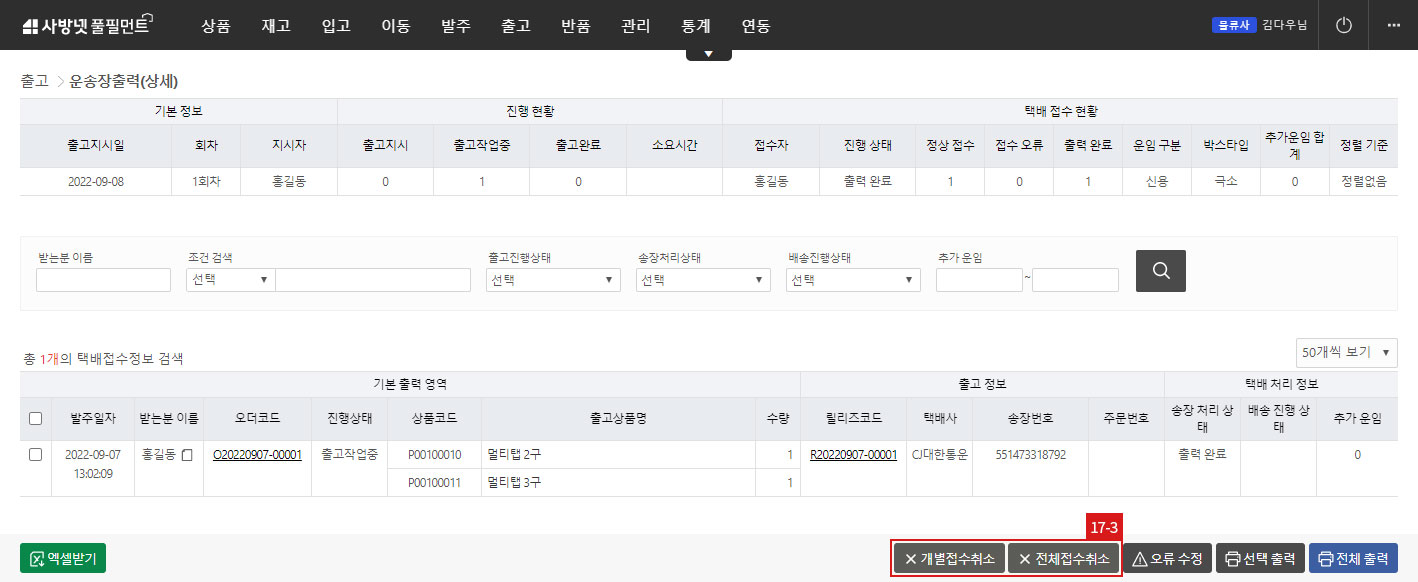1418x582 pixels.
Task: Toggle the select-all checkbox in table header
Action: (36, 419)
